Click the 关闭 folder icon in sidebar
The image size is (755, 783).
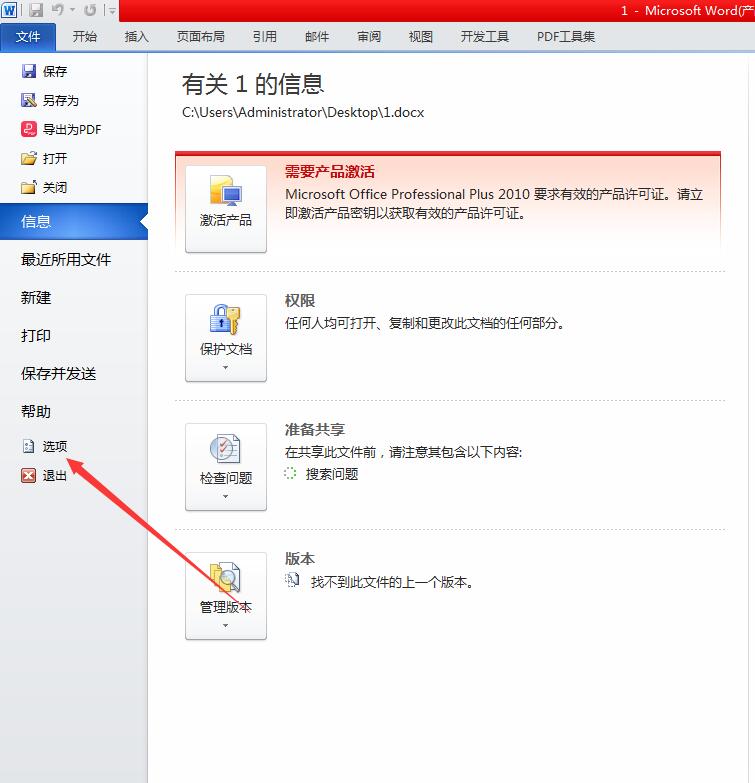[x=29, y=187]
